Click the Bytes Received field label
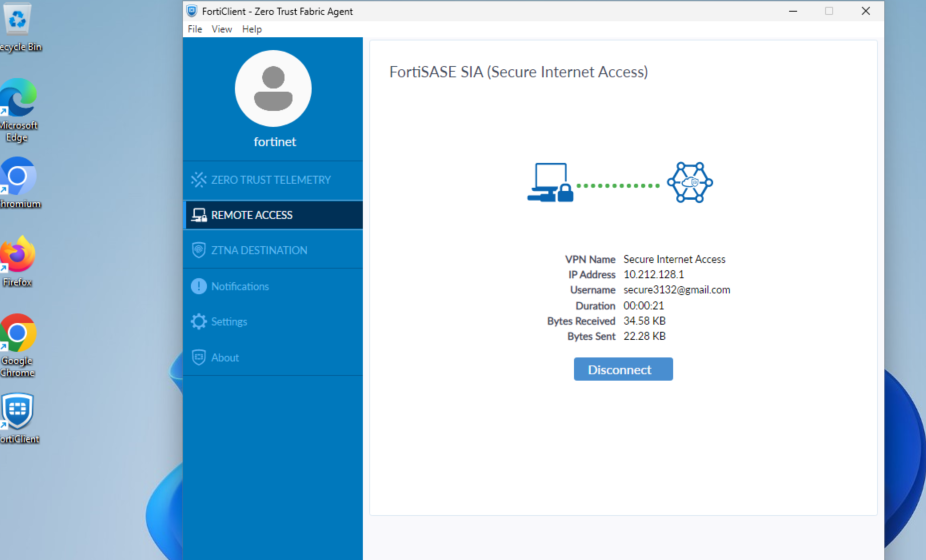The height and width of the screenshot is (560, 926). 581,321
